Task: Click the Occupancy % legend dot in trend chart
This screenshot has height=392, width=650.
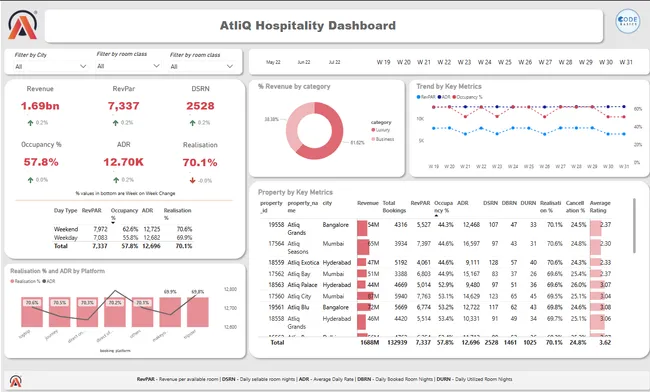Action: 454,97
